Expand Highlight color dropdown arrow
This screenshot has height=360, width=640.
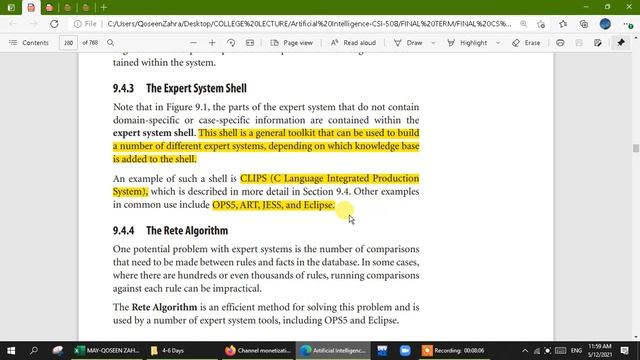pyautogui.click(x=498, y=43)
